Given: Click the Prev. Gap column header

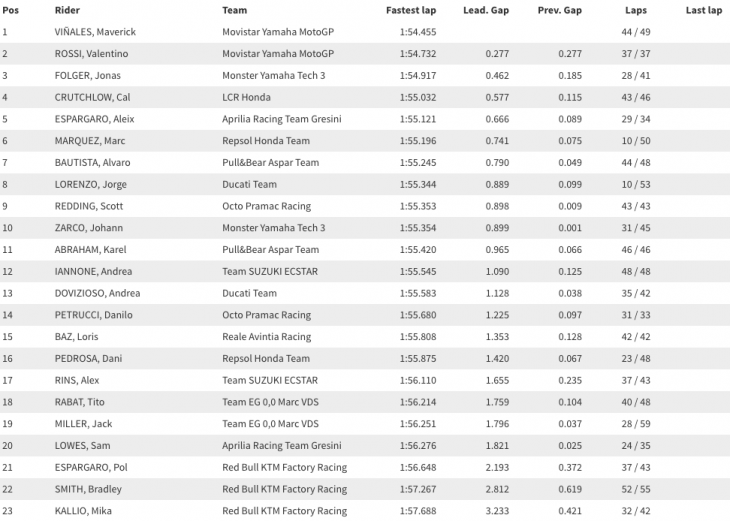Looking at the screenshot, I should pos(559,11).
